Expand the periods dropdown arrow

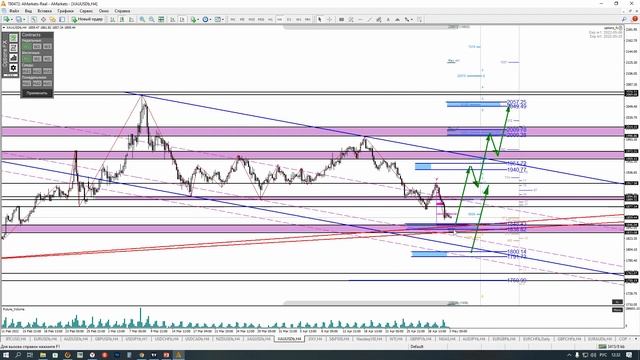[211, 20]
